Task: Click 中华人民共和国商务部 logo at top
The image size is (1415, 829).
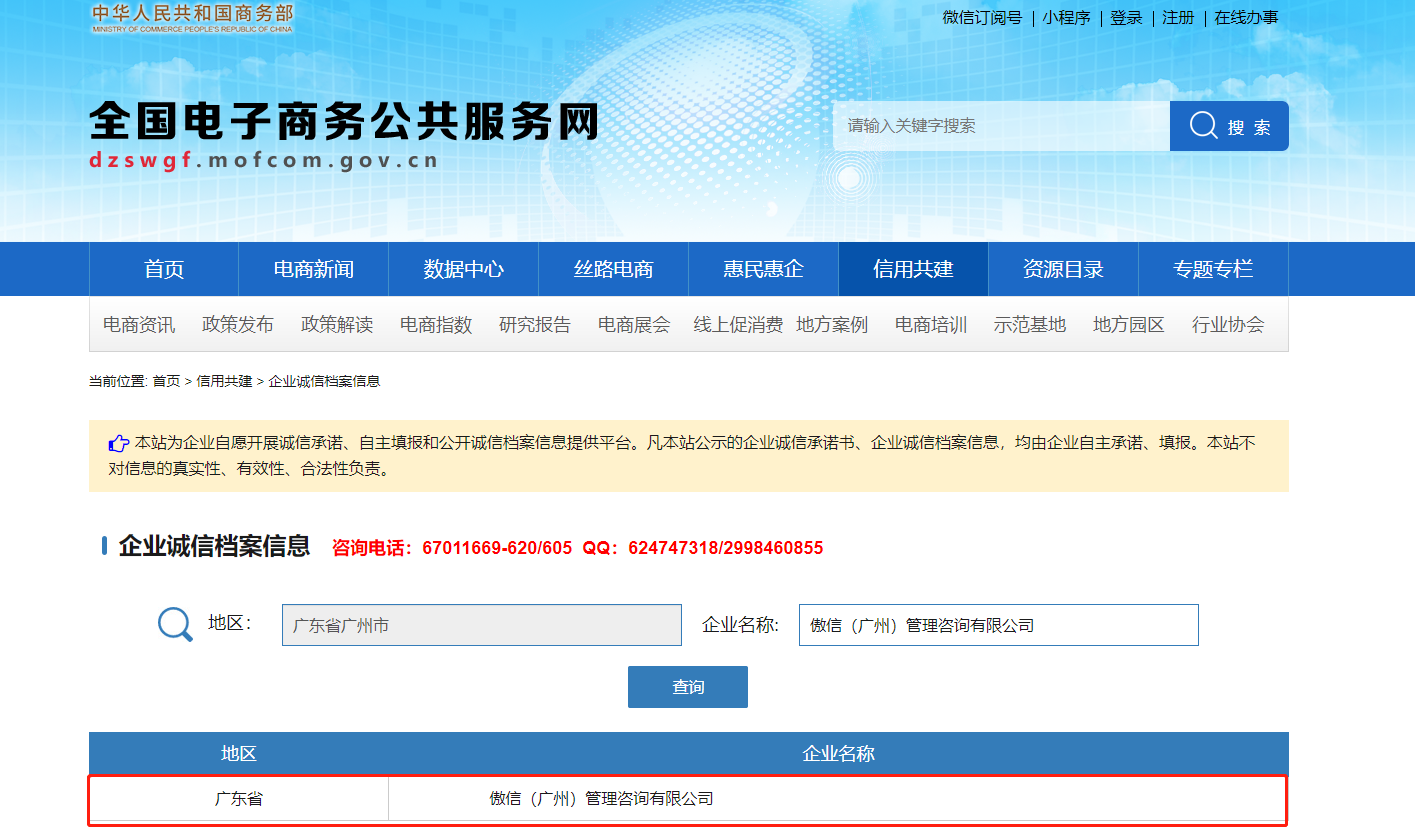Action: click(193, 17)
